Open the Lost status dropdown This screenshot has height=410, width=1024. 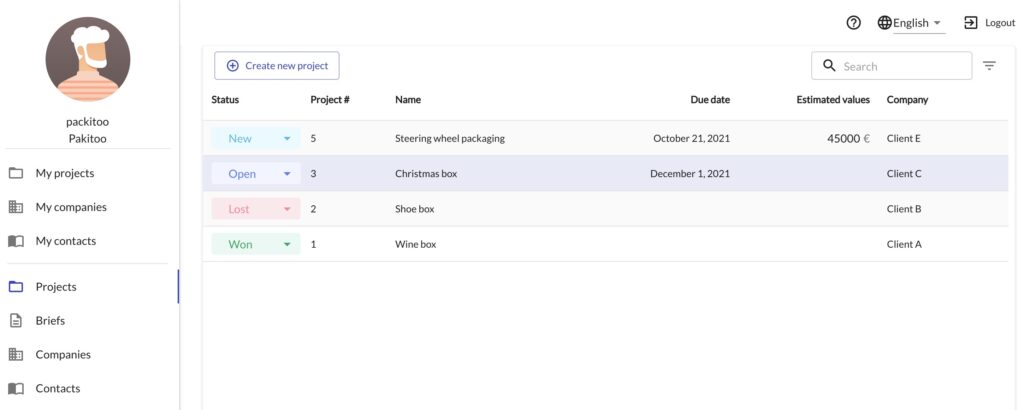(x=255, y=209)
